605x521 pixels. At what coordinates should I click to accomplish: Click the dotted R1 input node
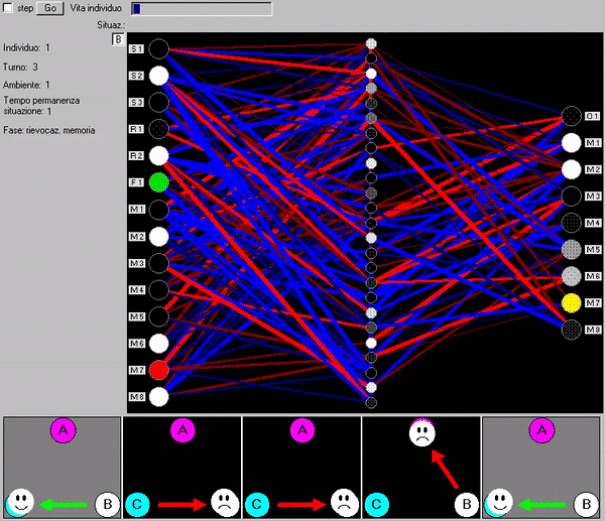coord(159,129)
